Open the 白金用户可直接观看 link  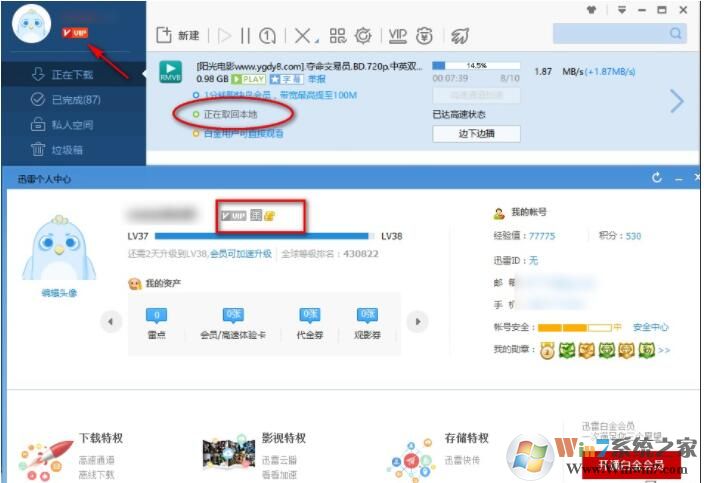pyautogui.click(x=243, y=133)
